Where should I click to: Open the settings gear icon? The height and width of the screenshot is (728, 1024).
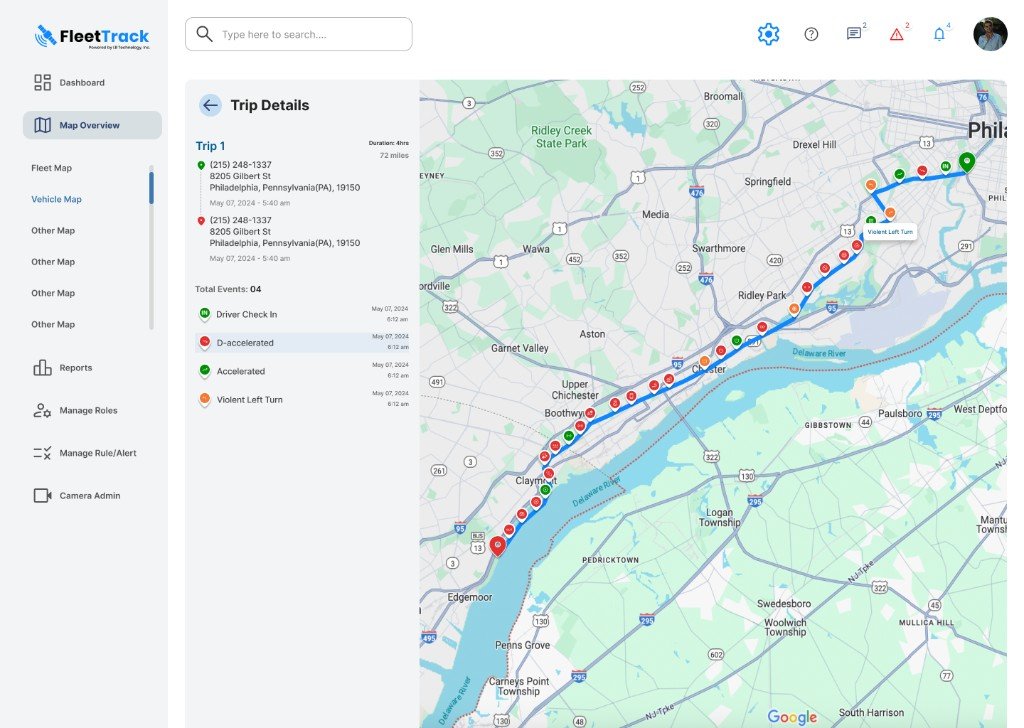768,34
